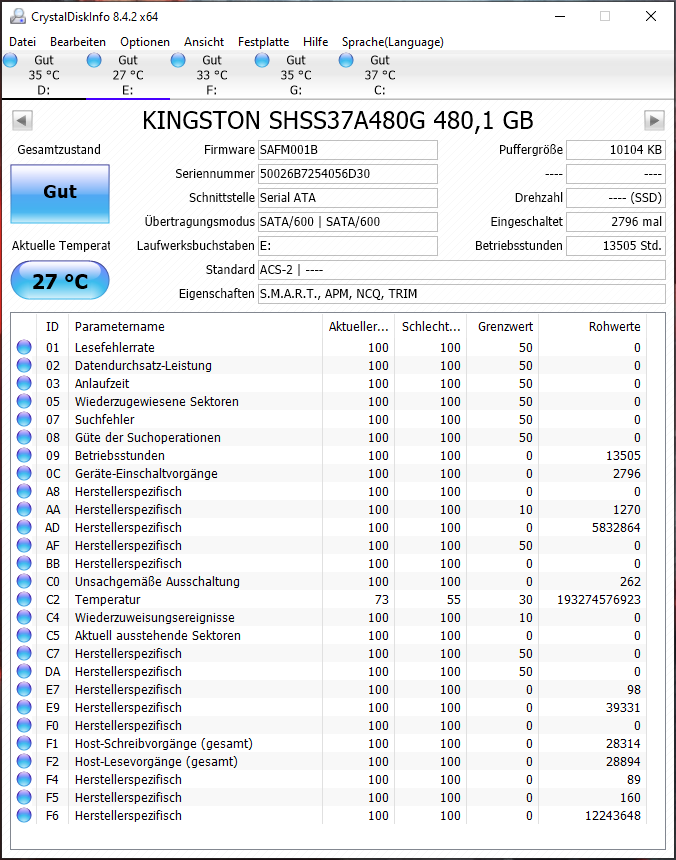Click the Firmware field SAFM001B
The width and height of the screenshot is (676, 860).
coord(348,150)
